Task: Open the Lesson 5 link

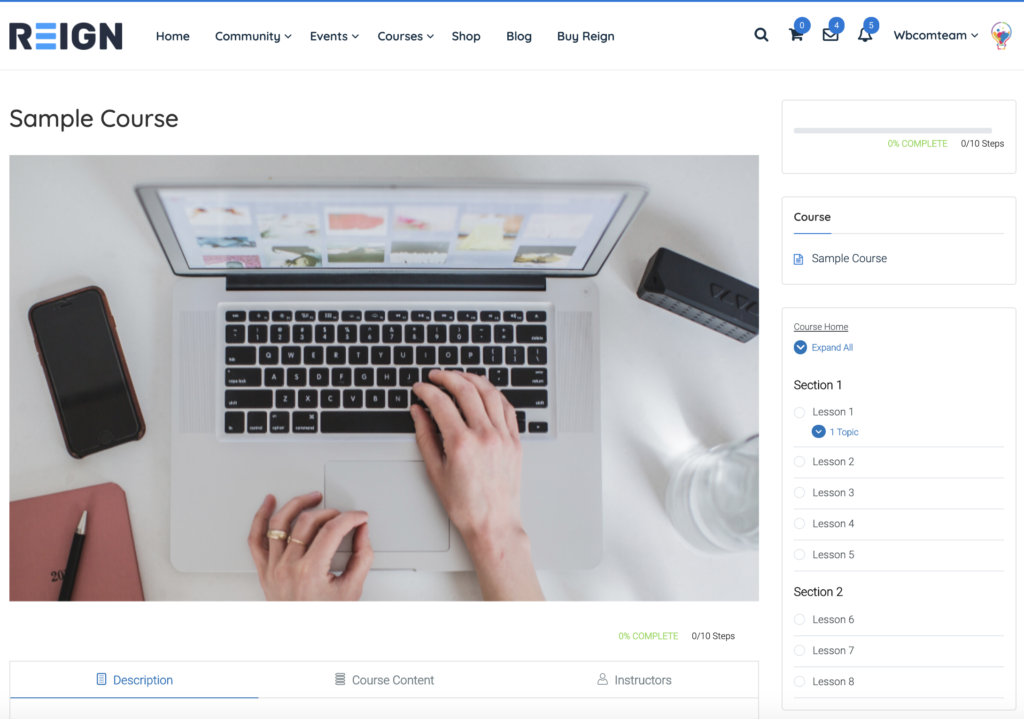Action: click(833, 554)
